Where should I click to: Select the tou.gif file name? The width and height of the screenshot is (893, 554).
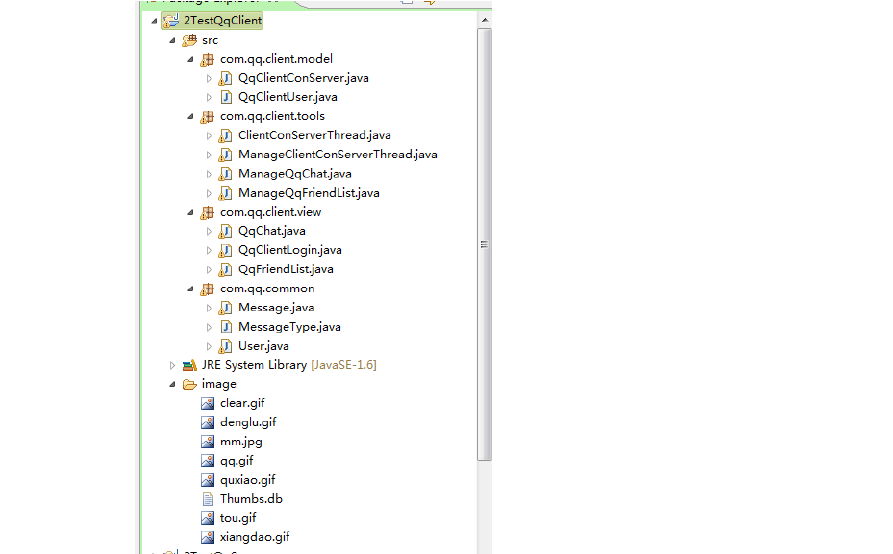[238, 518]
